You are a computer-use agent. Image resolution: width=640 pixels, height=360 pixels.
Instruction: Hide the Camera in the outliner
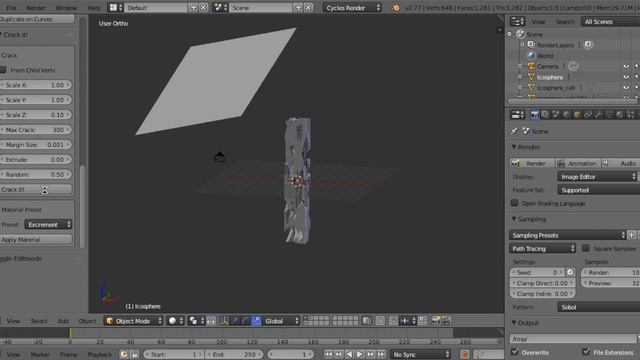[626, 66]
